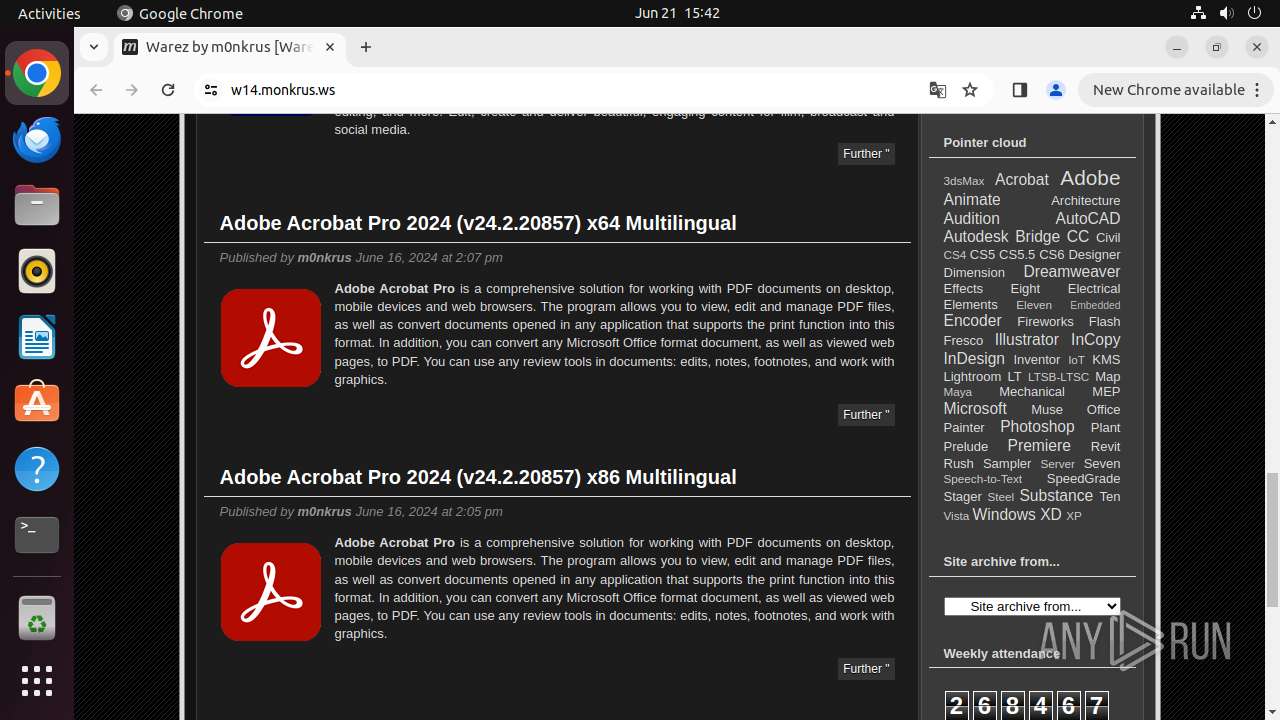Show the applications grid

37,681
